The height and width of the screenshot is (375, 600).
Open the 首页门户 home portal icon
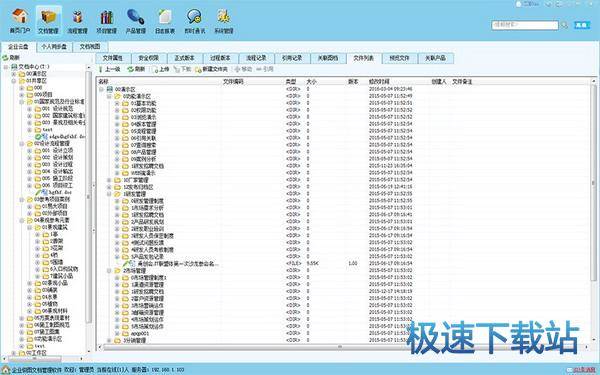(x=20, y=21)
